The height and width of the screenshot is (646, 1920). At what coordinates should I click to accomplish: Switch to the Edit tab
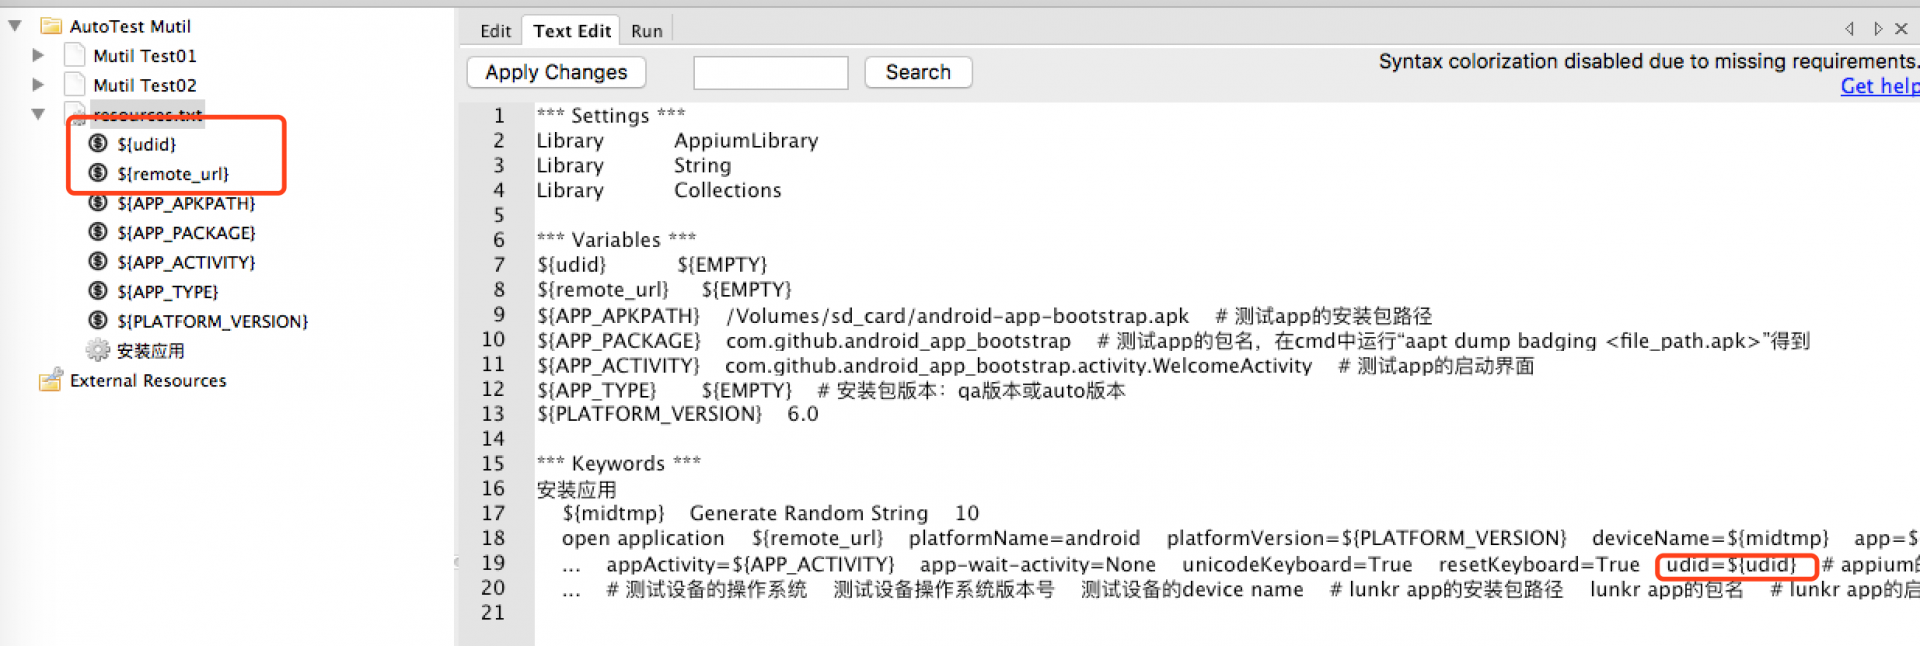click(x=495, y=30)
